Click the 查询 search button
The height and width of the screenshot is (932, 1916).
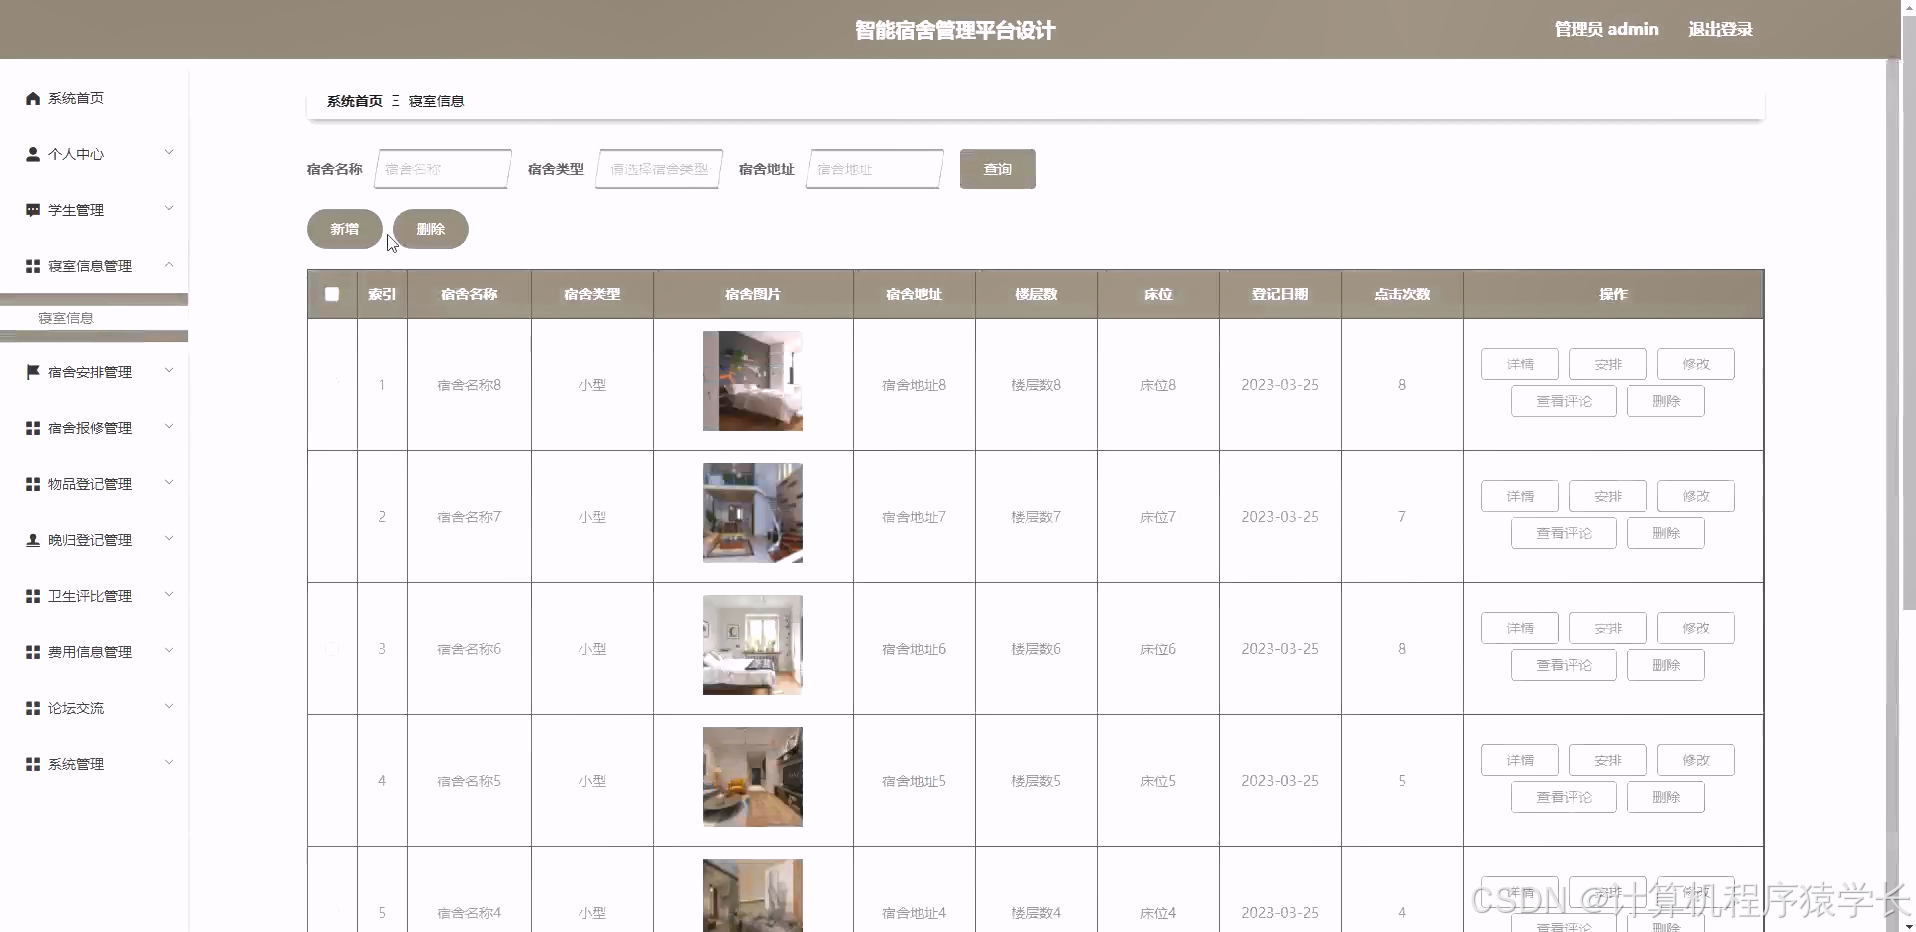coord(997,169)
